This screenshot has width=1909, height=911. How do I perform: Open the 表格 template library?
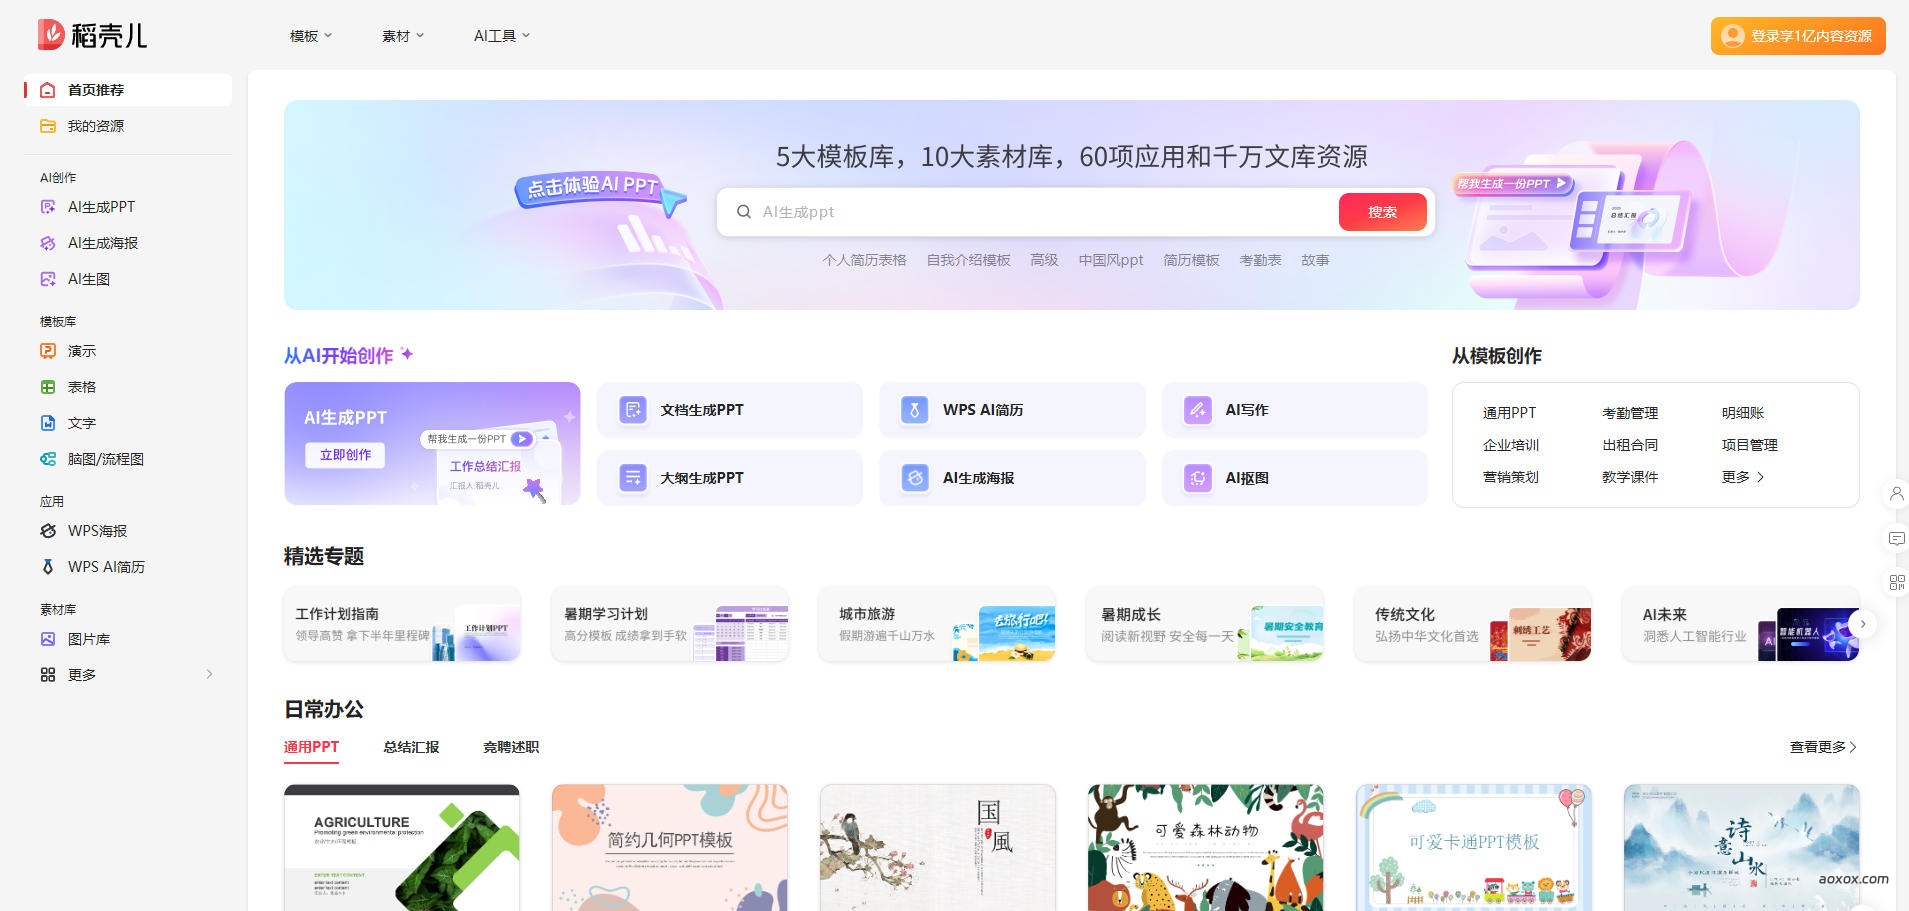click(x=82, y=387)
